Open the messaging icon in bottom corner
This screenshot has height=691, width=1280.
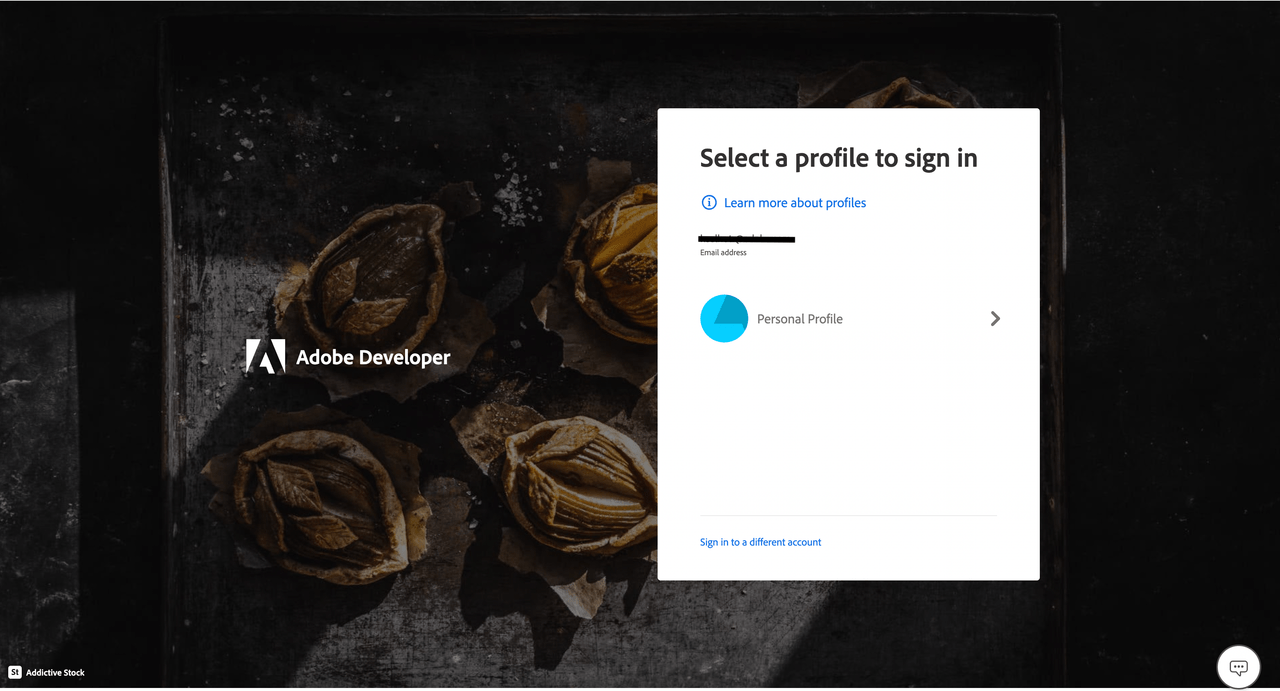point(1238,666)
